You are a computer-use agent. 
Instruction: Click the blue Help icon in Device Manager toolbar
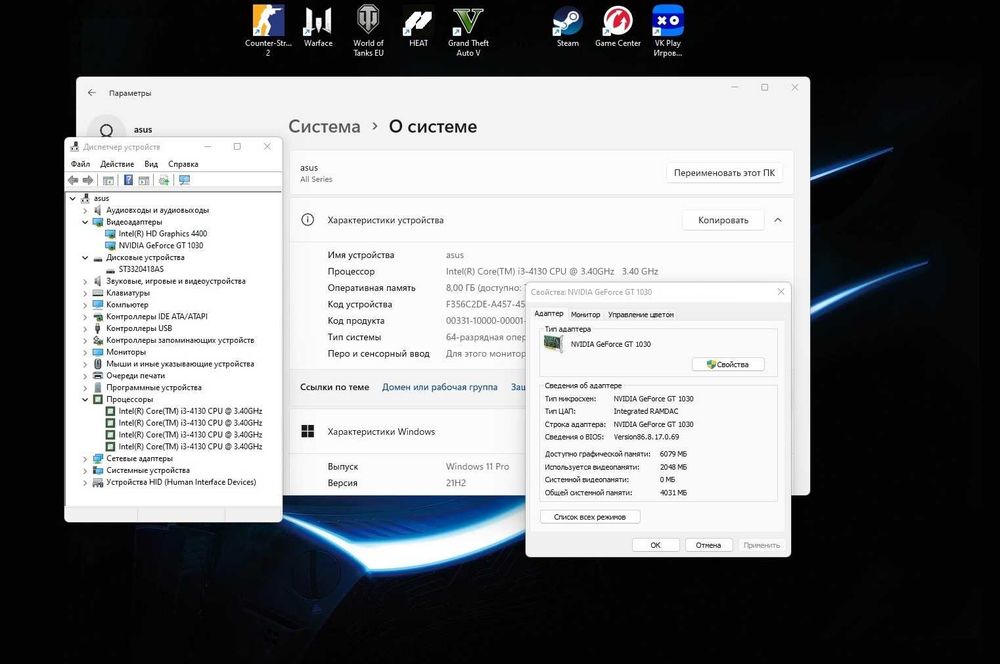128,181
